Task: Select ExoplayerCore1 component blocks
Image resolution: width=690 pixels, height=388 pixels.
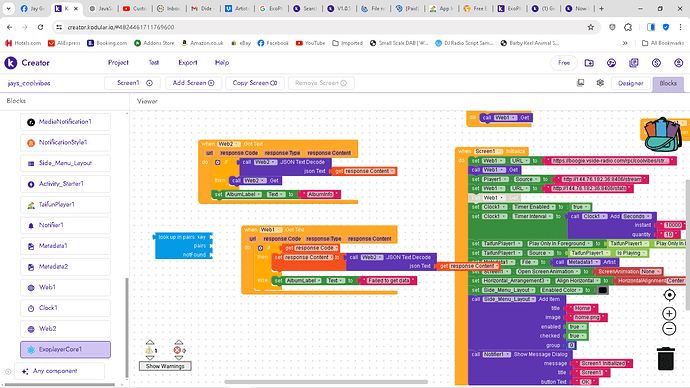Action: coord(65,349)
